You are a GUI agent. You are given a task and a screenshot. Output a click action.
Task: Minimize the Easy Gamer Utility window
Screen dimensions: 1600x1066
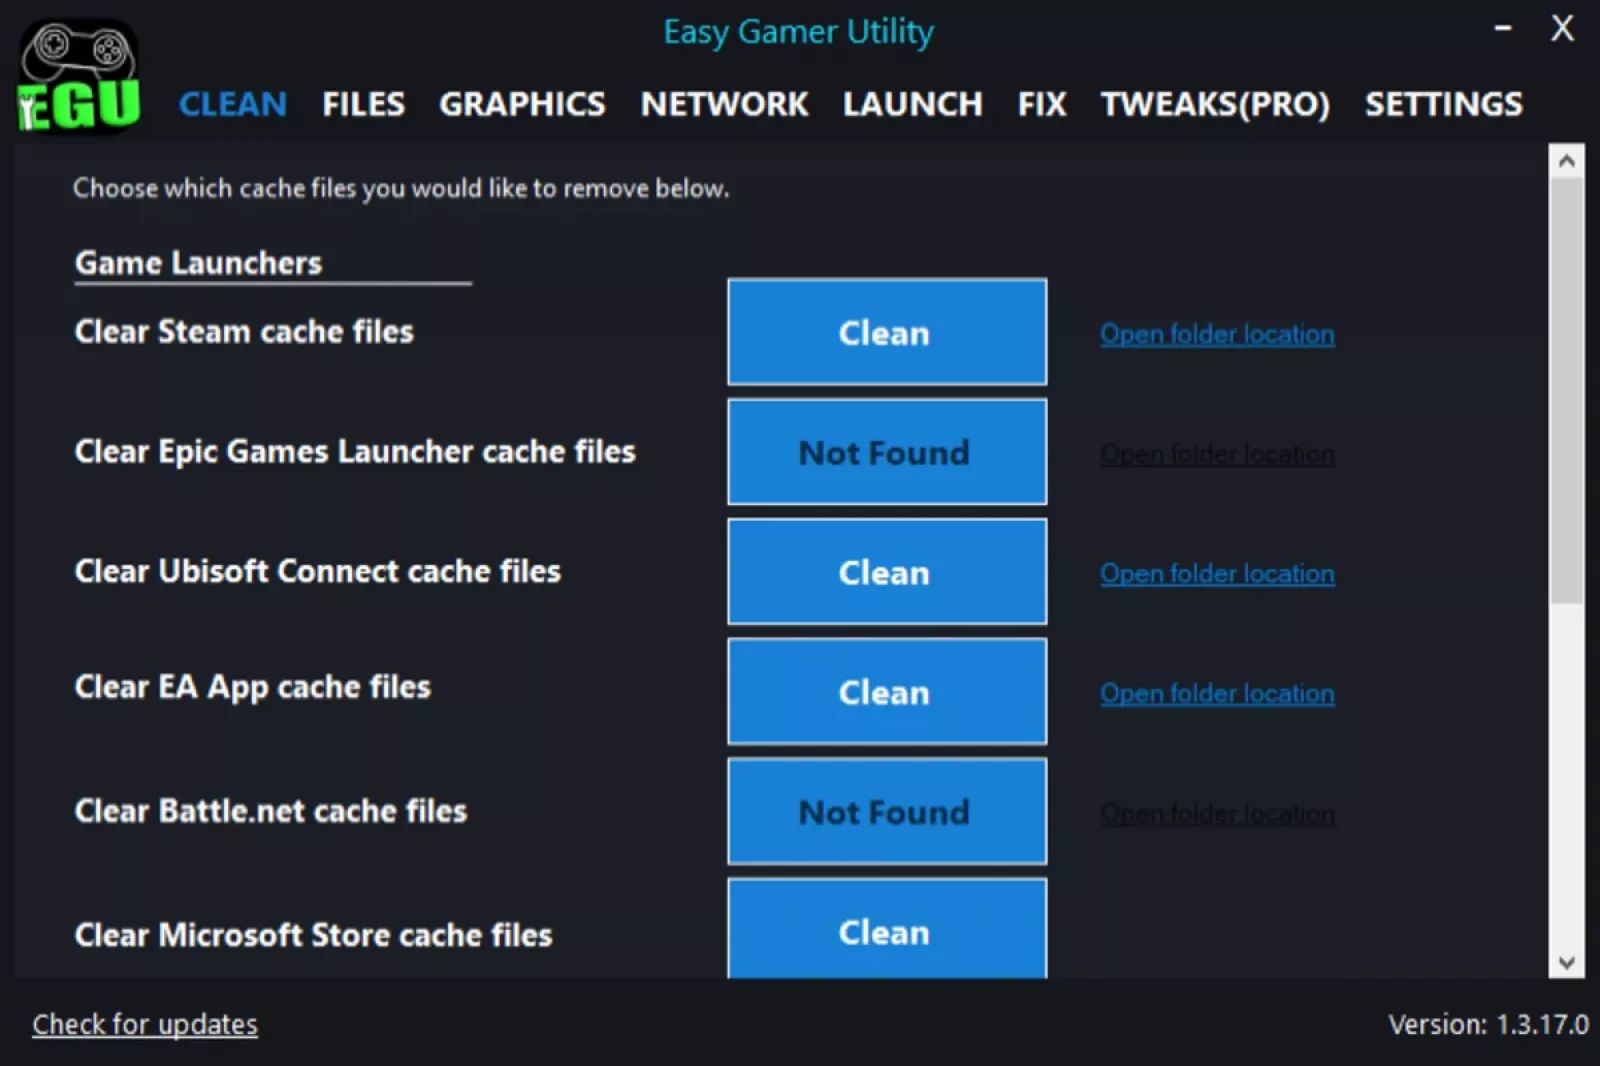[x=1502, y=29]
